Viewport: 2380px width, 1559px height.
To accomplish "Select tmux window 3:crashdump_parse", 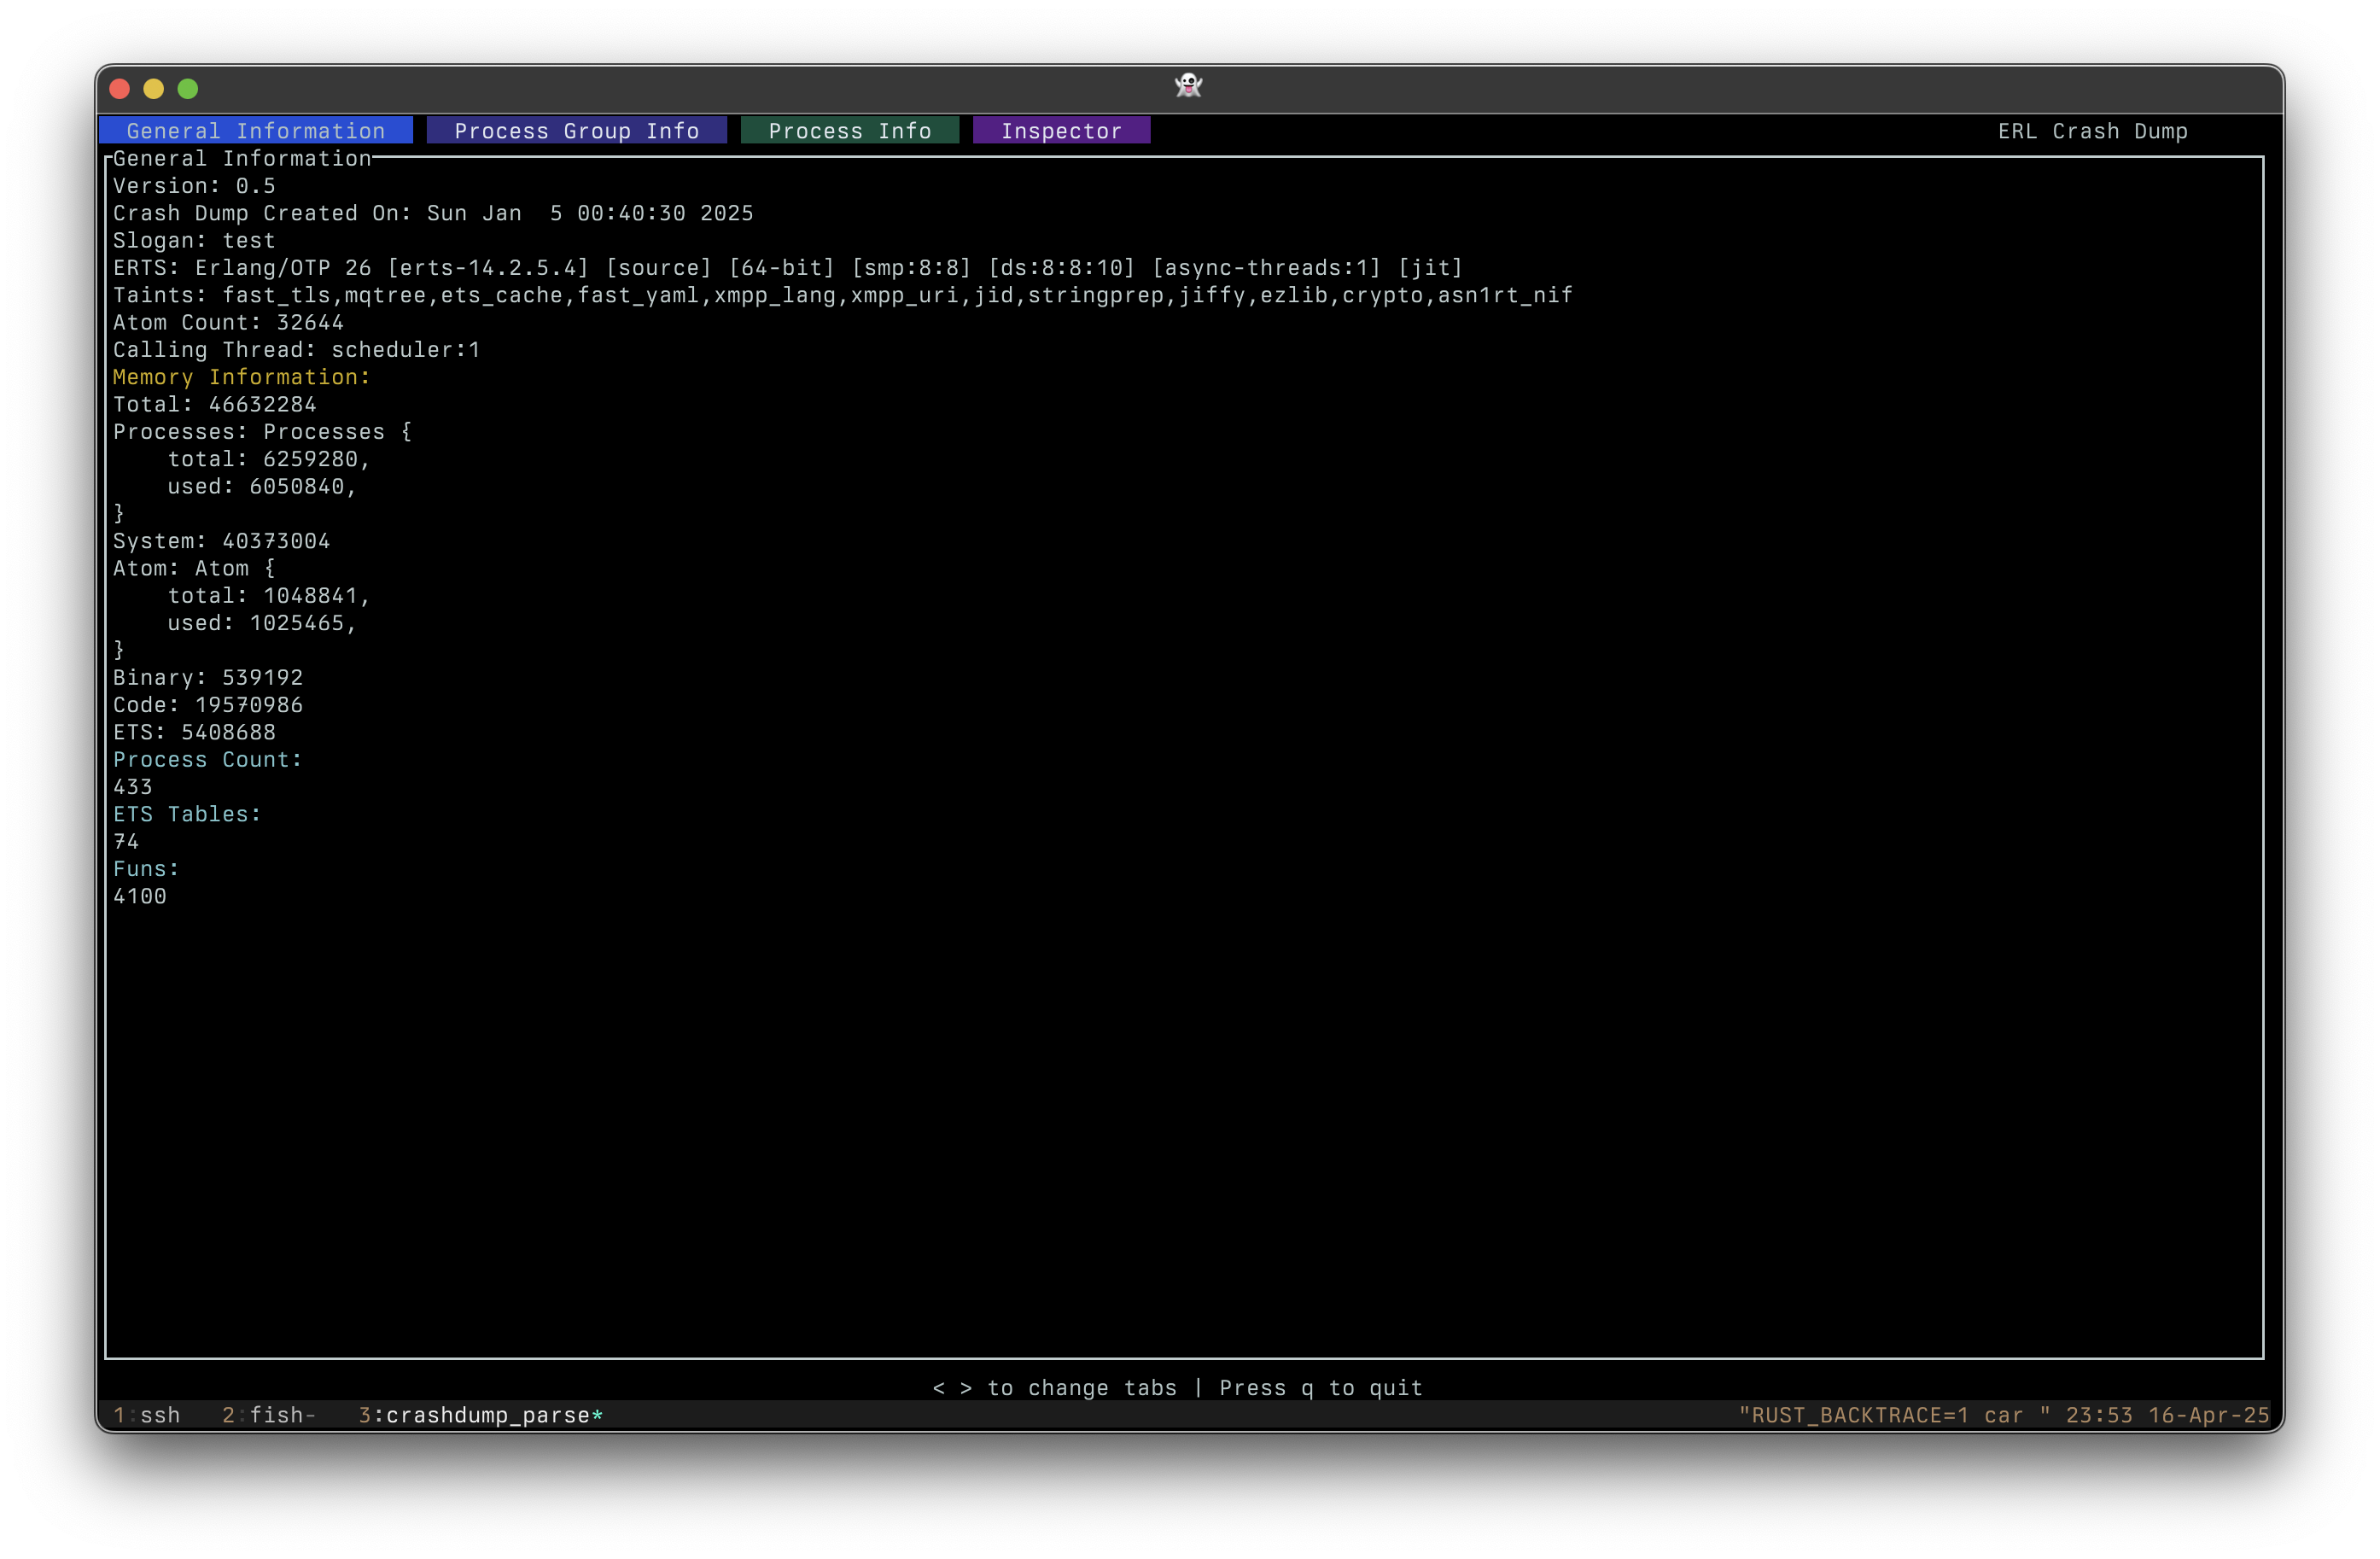I will (x=480, y=1415).
